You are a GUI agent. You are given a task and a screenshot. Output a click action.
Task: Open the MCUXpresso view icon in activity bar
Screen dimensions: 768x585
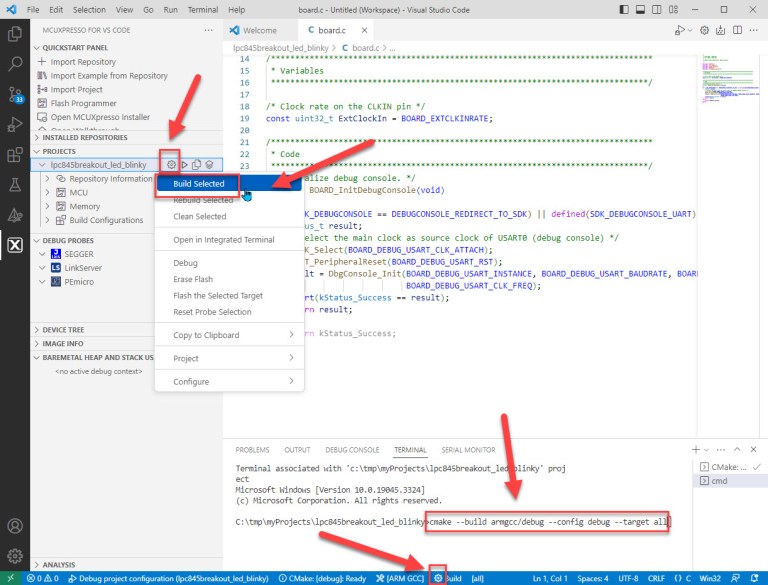pos(15,245)
